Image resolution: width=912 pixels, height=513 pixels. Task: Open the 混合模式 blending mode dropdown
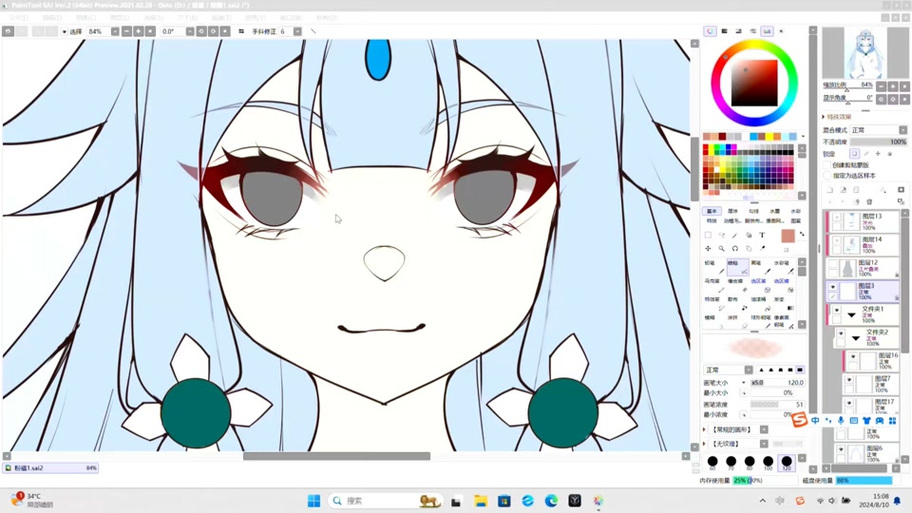(878, 130)
